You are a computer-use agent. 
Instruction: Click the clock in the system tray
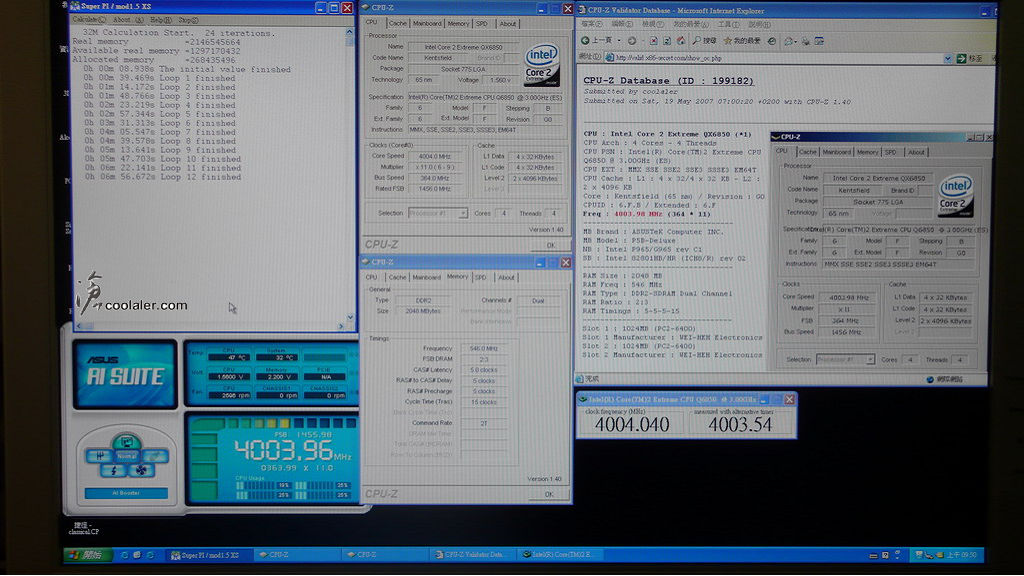point(963,555)
